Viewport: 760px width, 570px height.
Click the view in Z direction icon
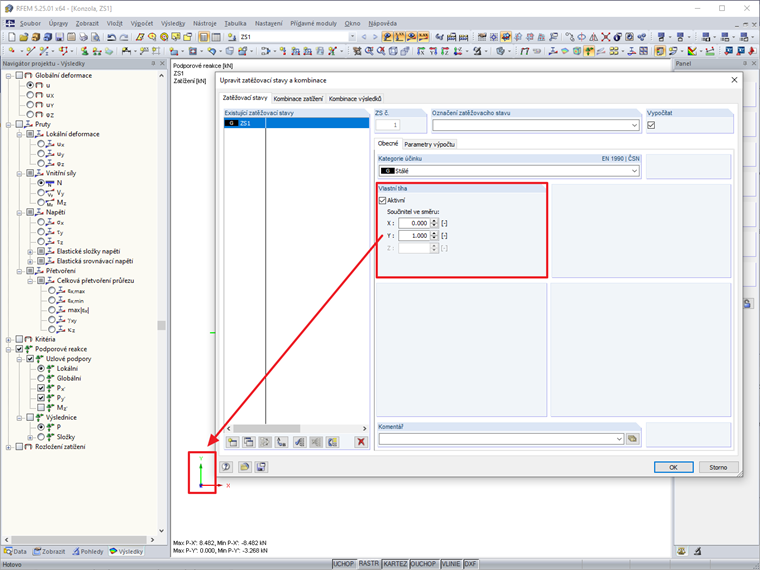click(444, 50)
